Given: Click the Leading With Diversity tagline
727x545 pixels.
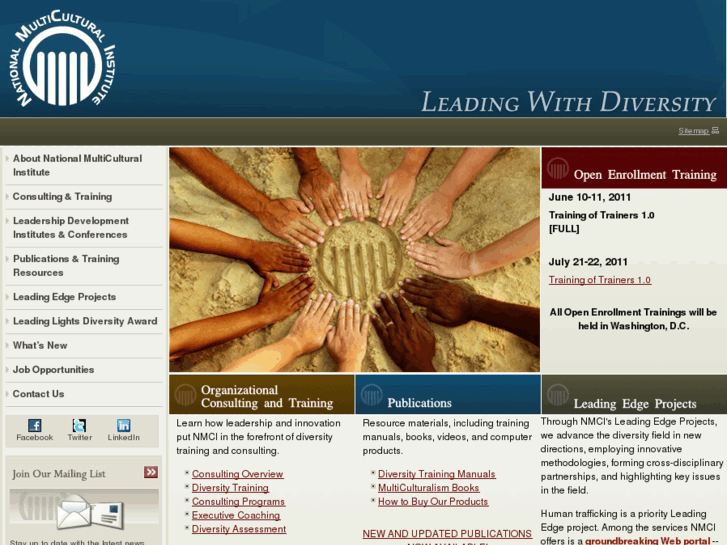Looking at the screenshot, I should [x=568, y=102].
